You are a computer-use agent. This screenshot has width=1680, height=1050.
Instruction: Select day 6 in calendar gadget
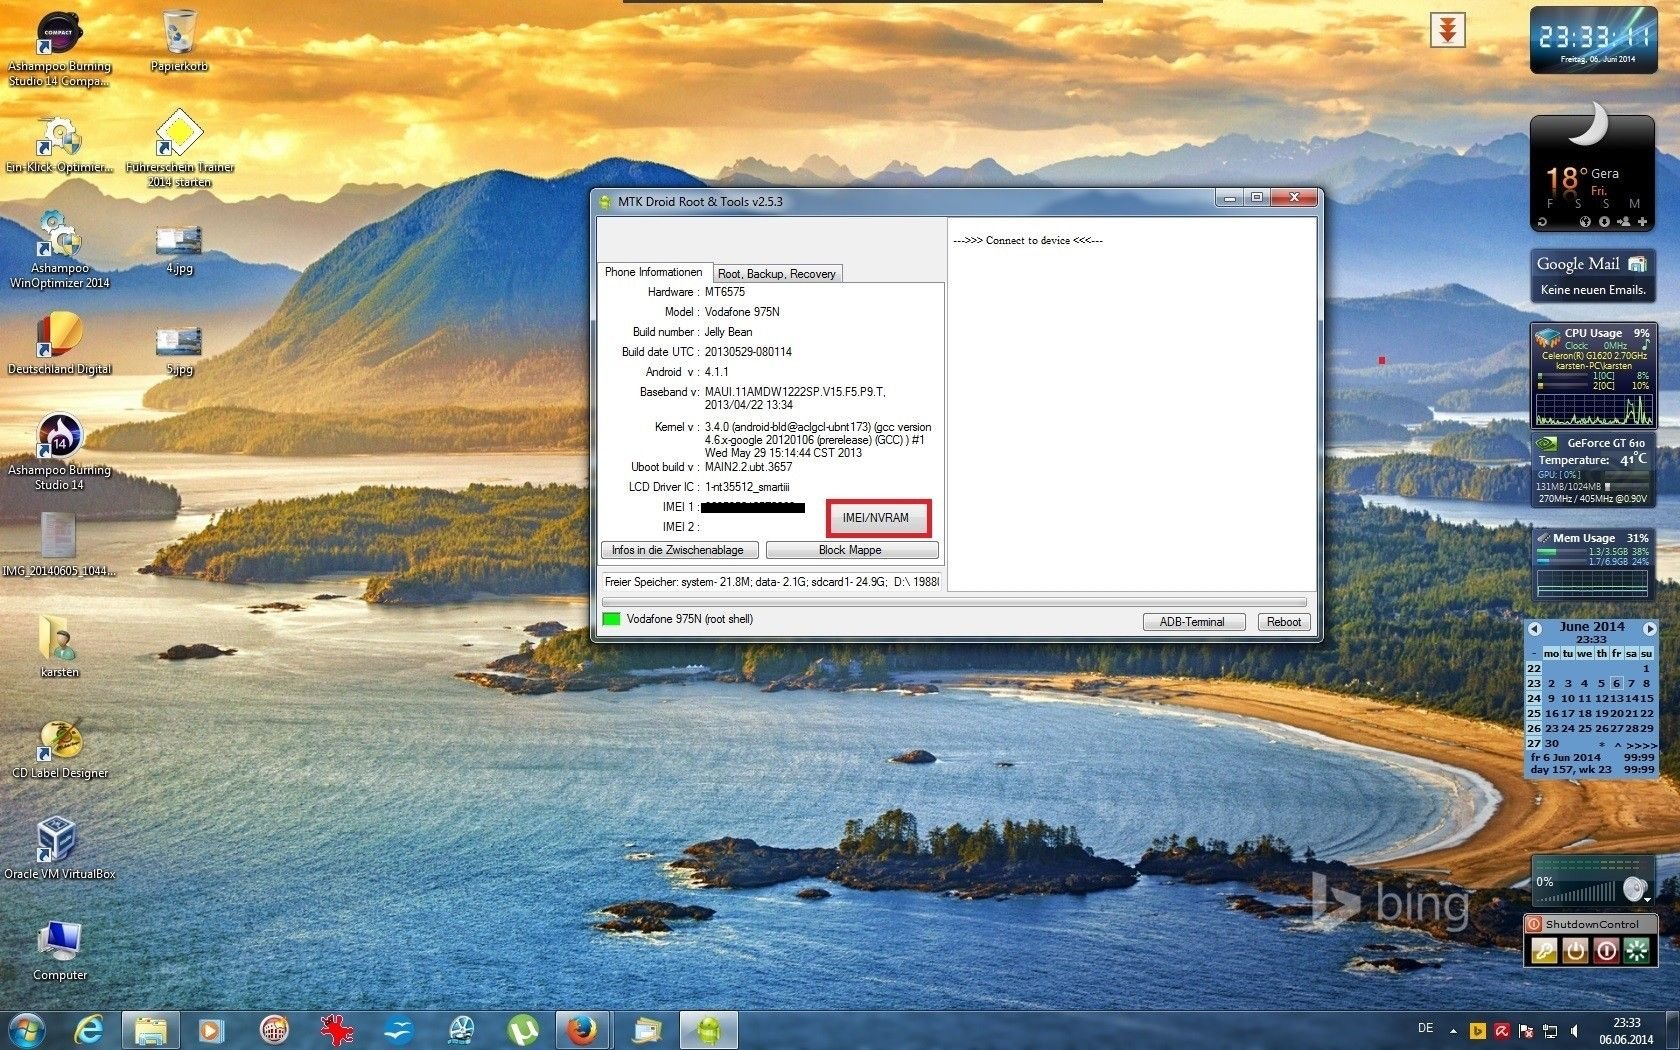click(1616, 683)
